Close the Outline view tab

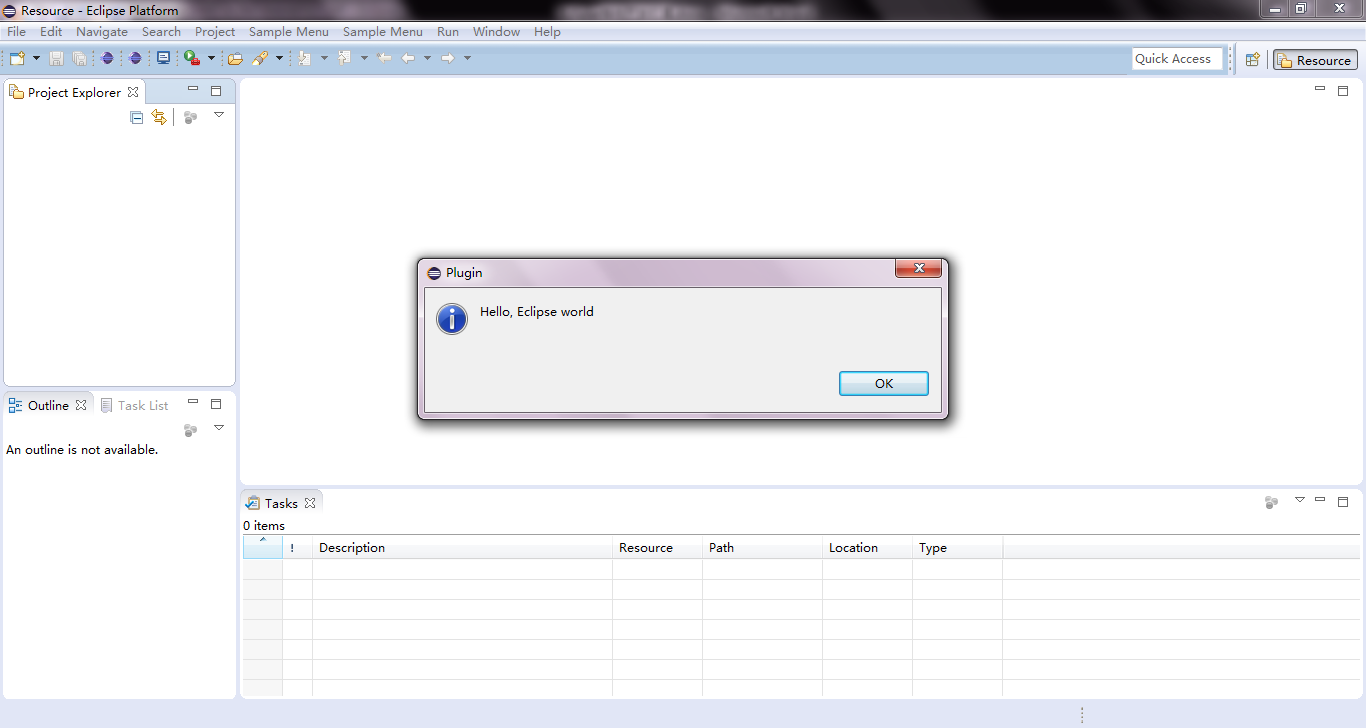pos(81,405)
